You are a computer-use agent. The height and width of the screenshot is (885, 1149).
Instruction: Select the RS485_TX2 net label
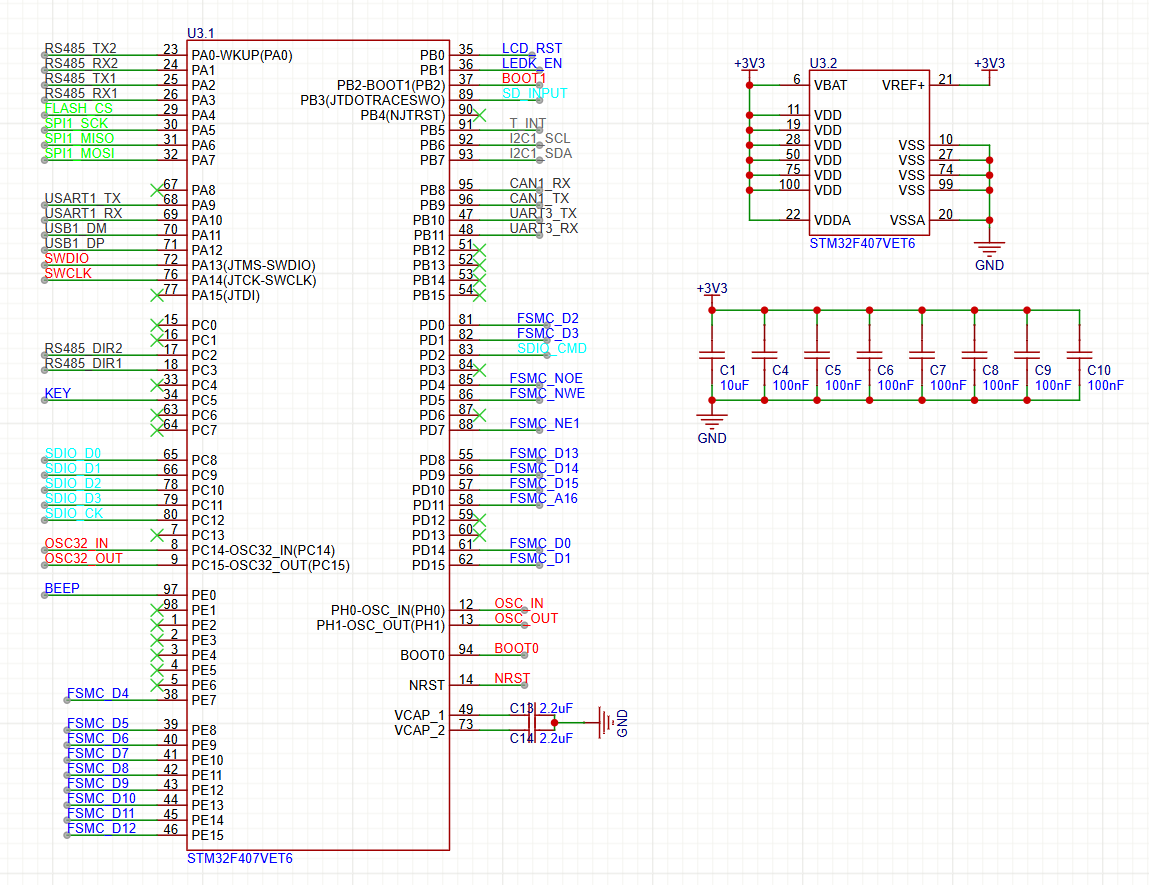(81, 48)
